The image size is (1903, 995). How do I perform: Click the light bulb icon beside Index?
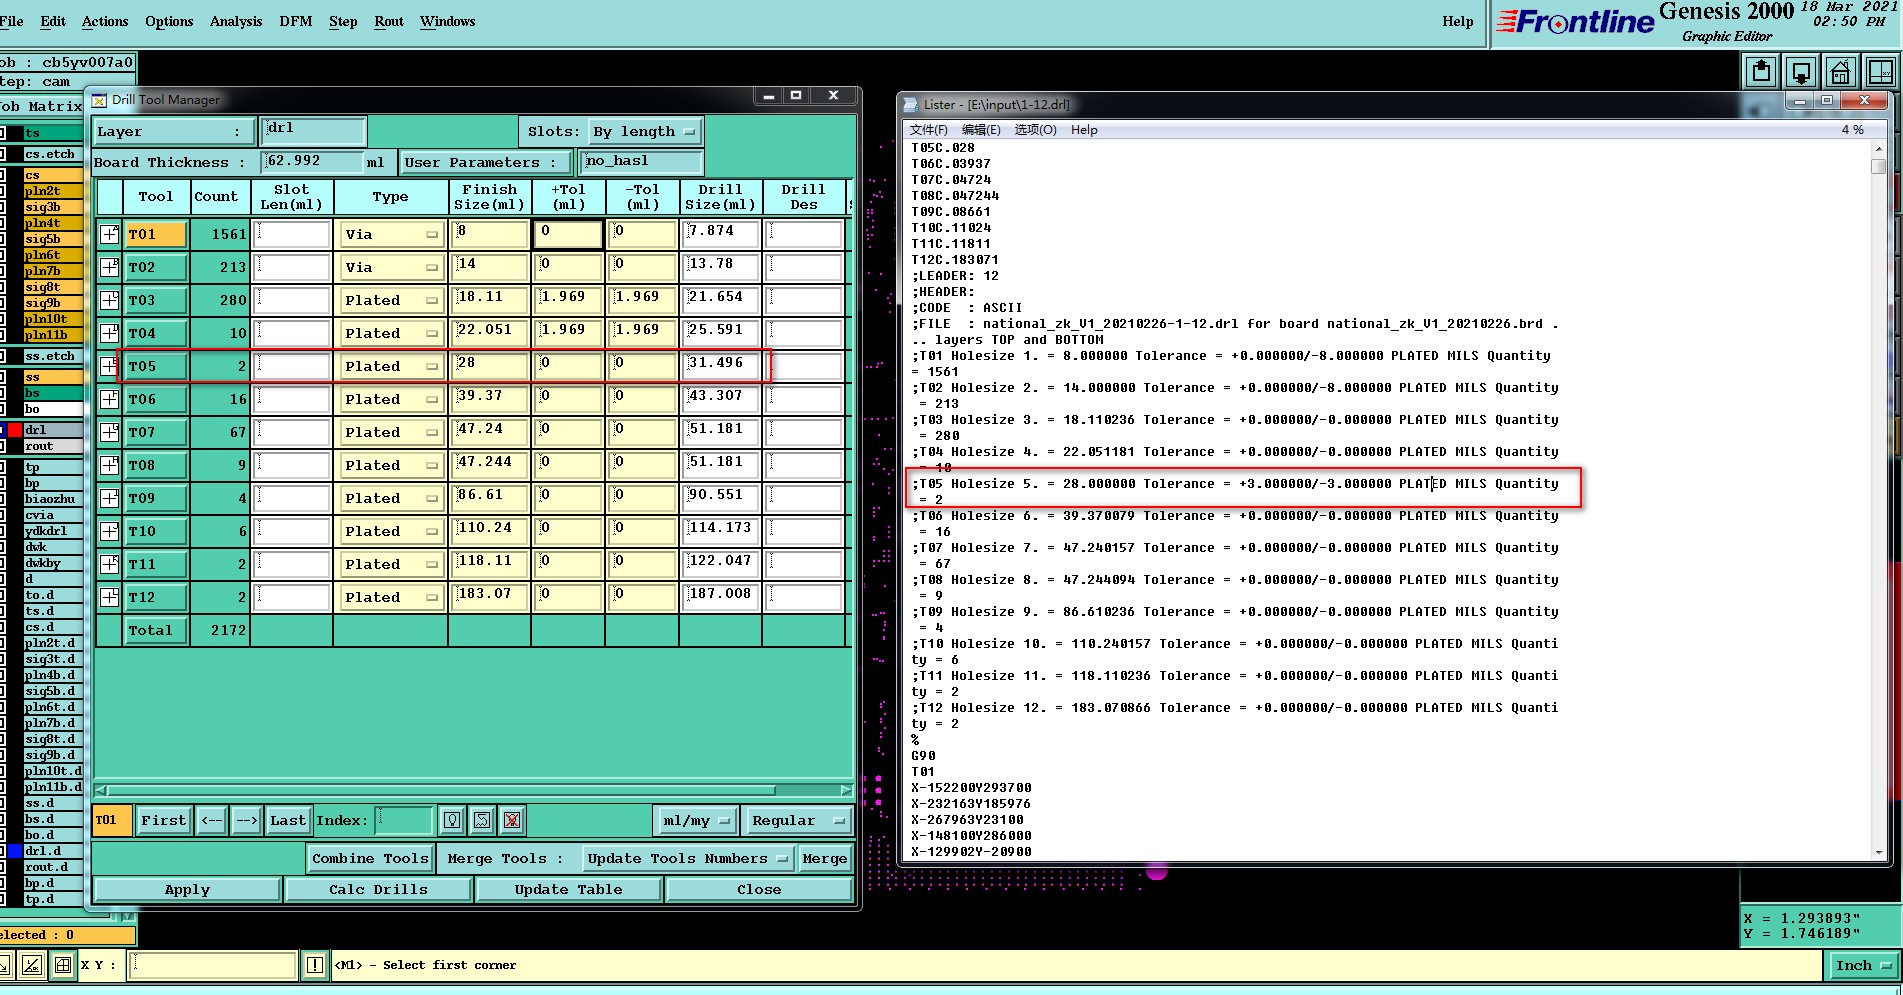[452, 821]
